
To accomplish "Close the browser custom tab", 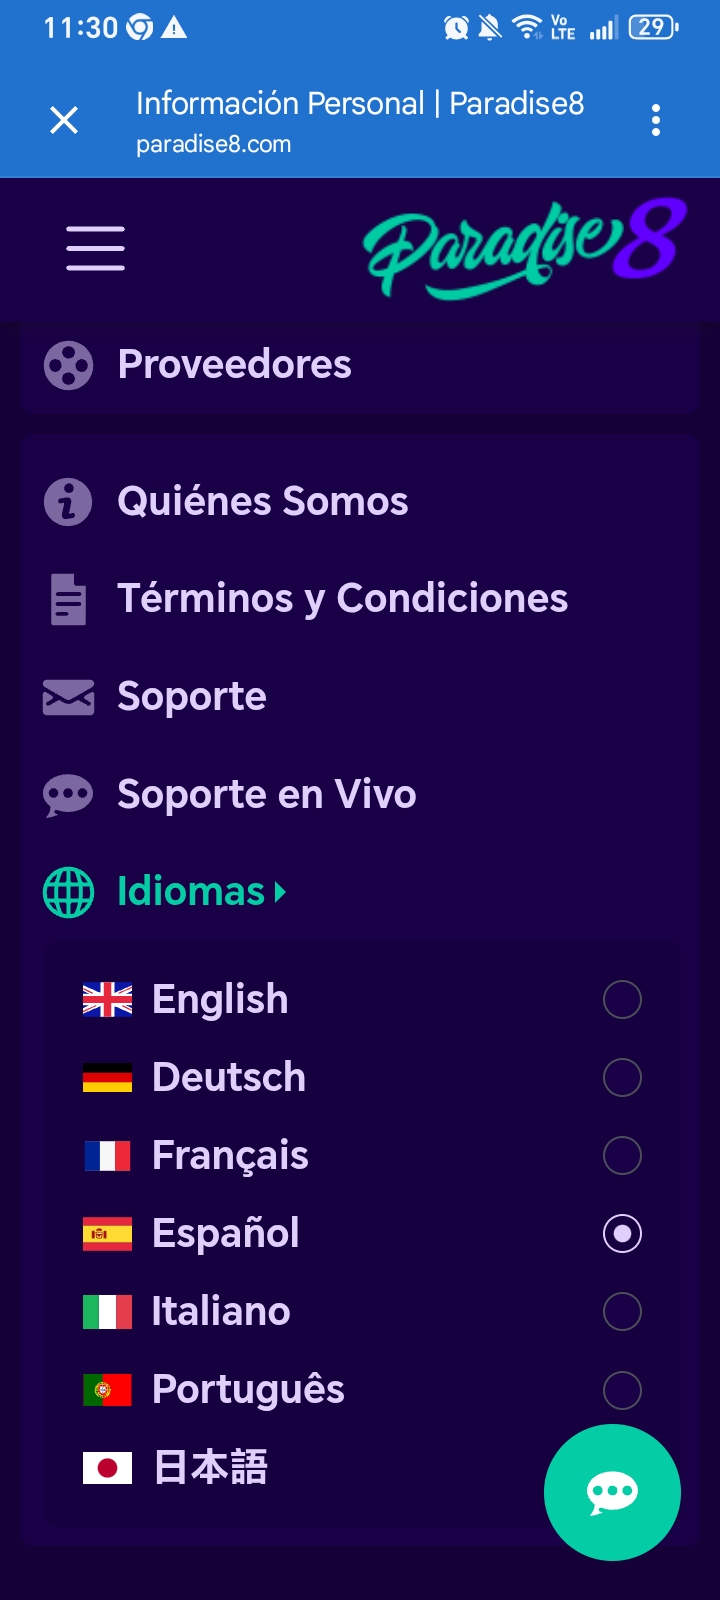I will click(64, 120).
